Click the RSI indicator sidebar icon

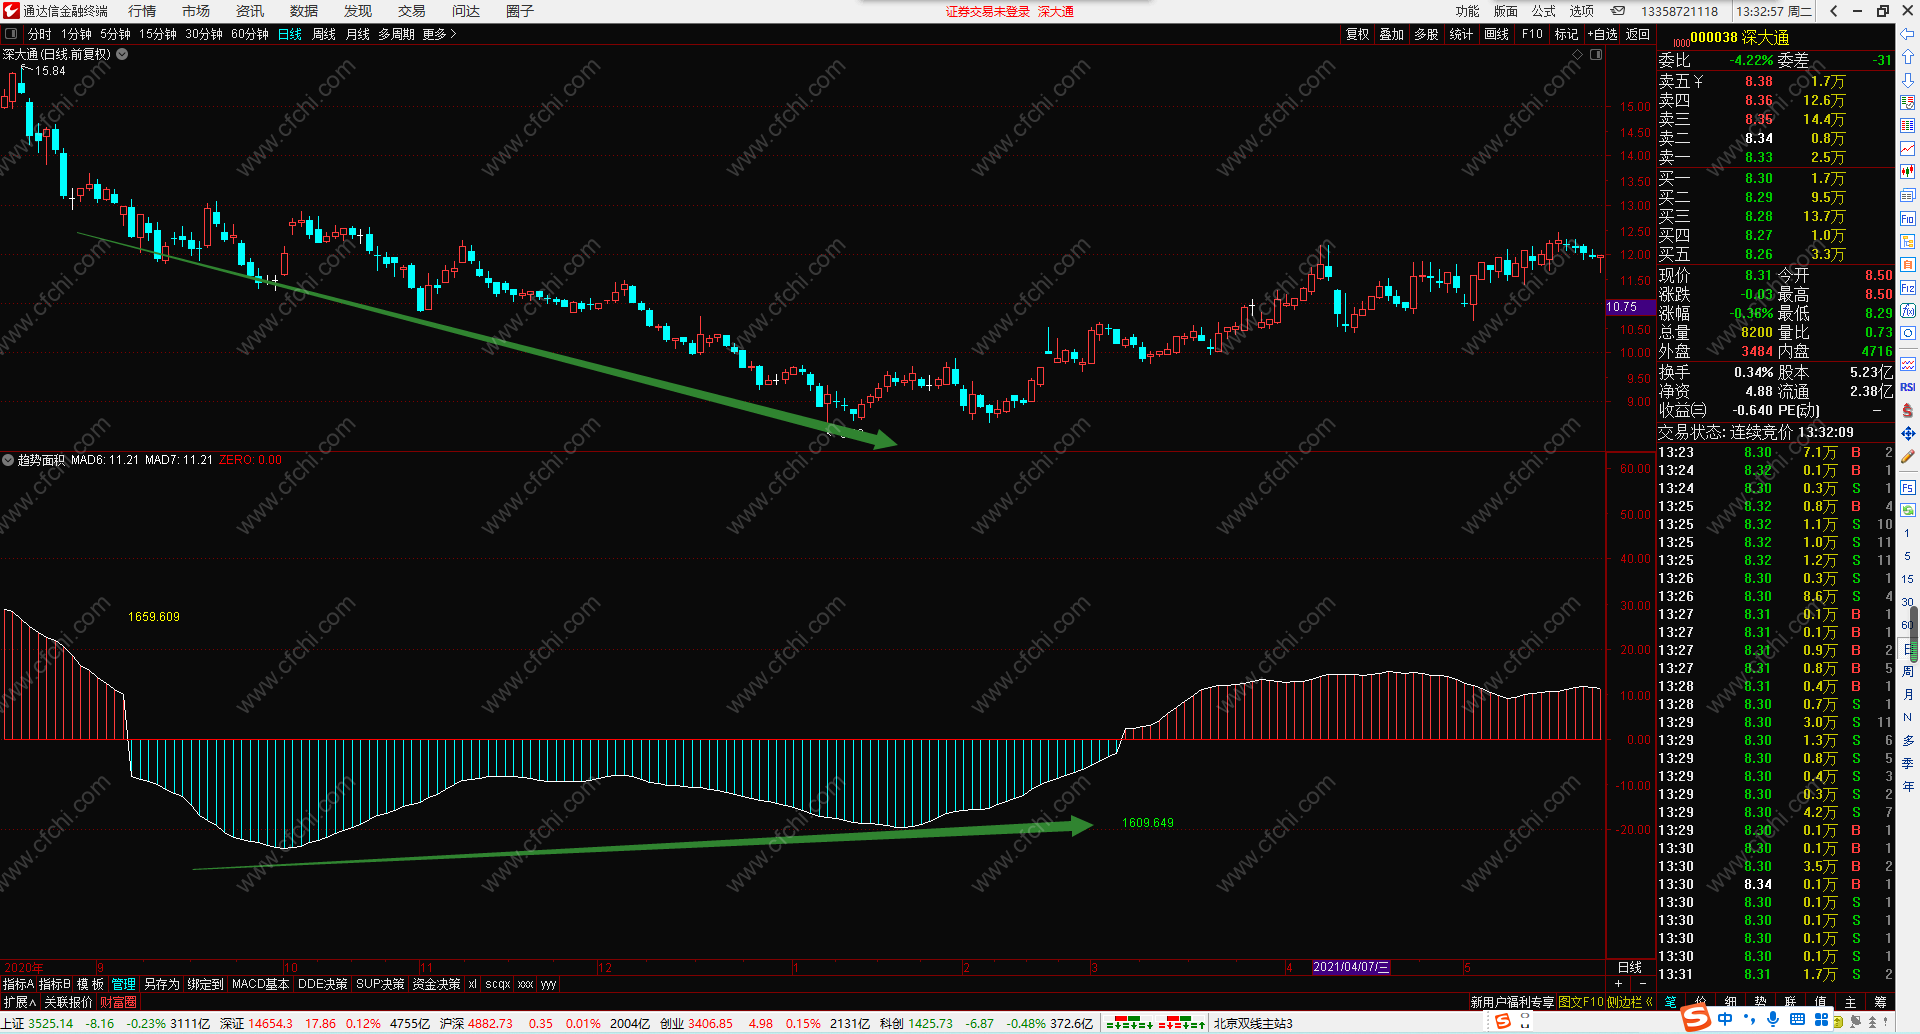point(1907,387)
